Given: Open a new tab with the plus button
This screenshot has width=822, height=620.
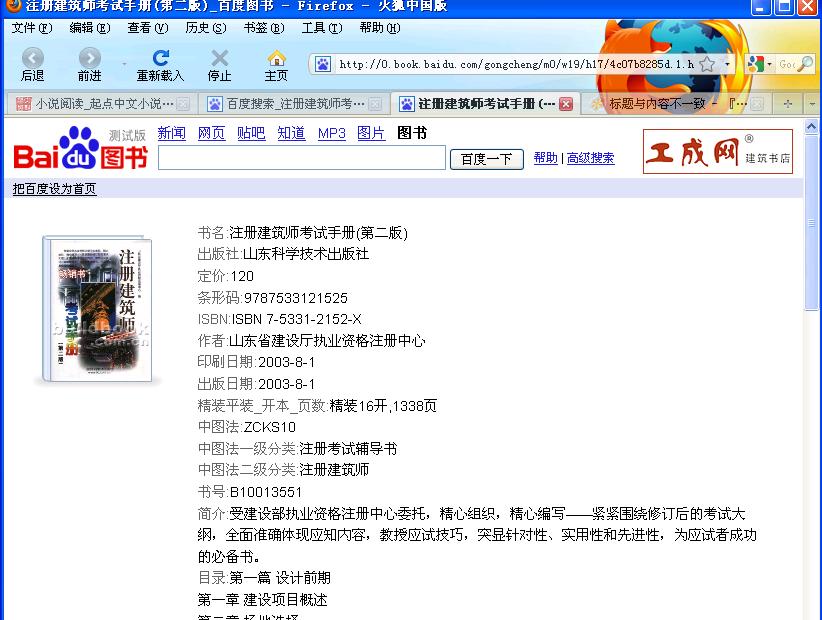Looking at the screenshot, I should 787,104.
